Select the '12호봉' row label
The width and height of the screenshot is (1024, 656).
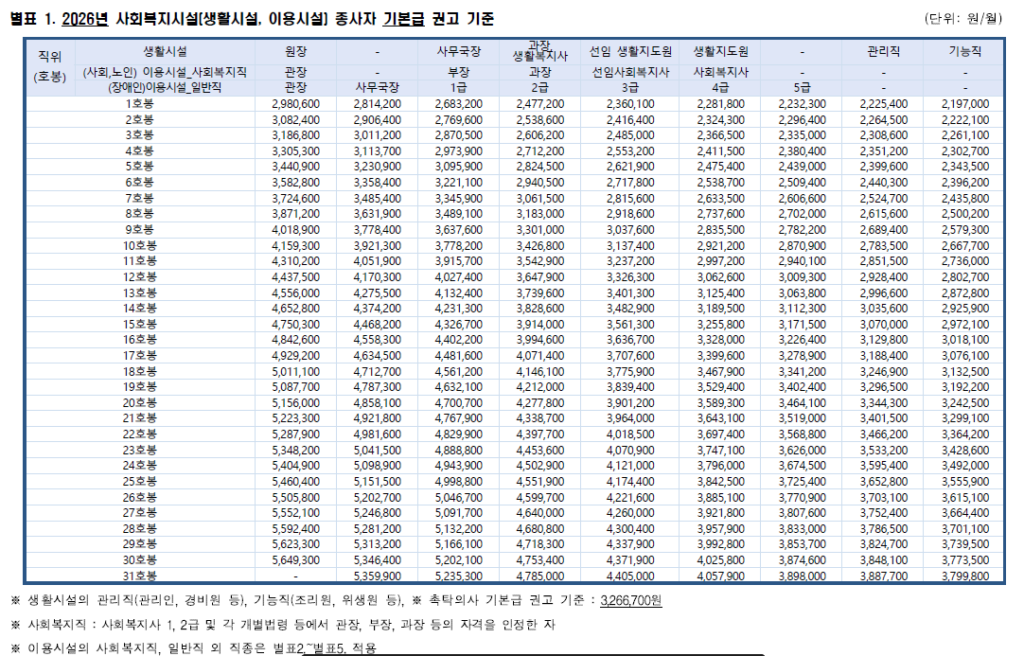click(140, 277)
